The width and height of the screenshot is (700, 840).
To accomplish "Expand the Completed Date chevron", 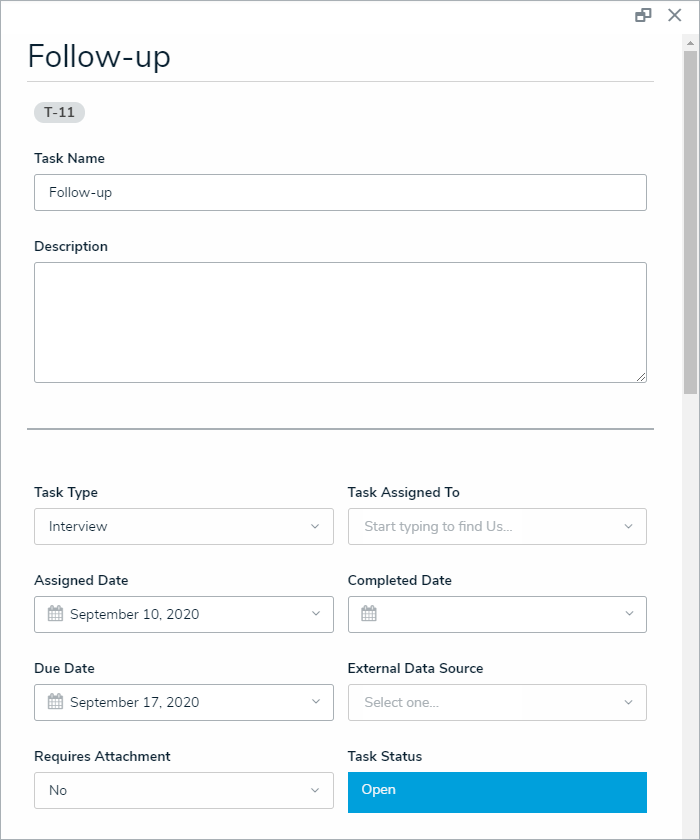I will (x=628, y=614).
